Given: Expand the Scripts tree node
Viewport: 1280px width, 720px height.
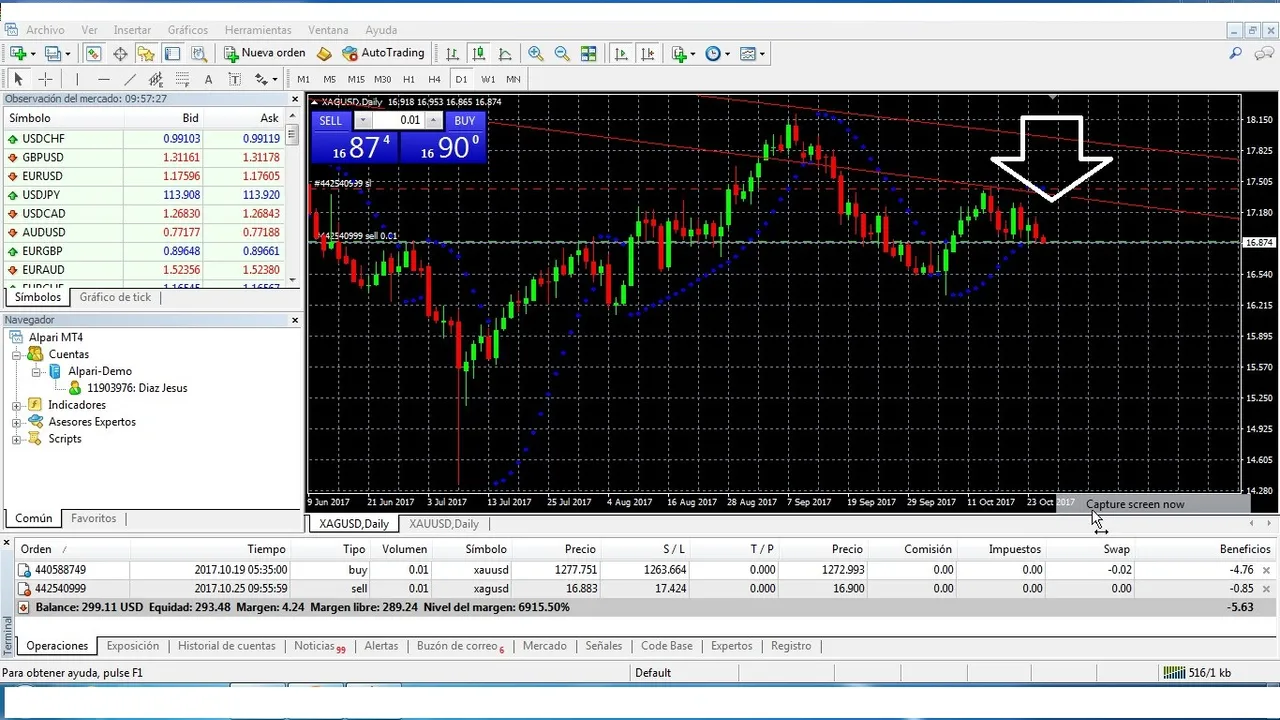Looking at the screenshot, I should [x=17, y=439].
